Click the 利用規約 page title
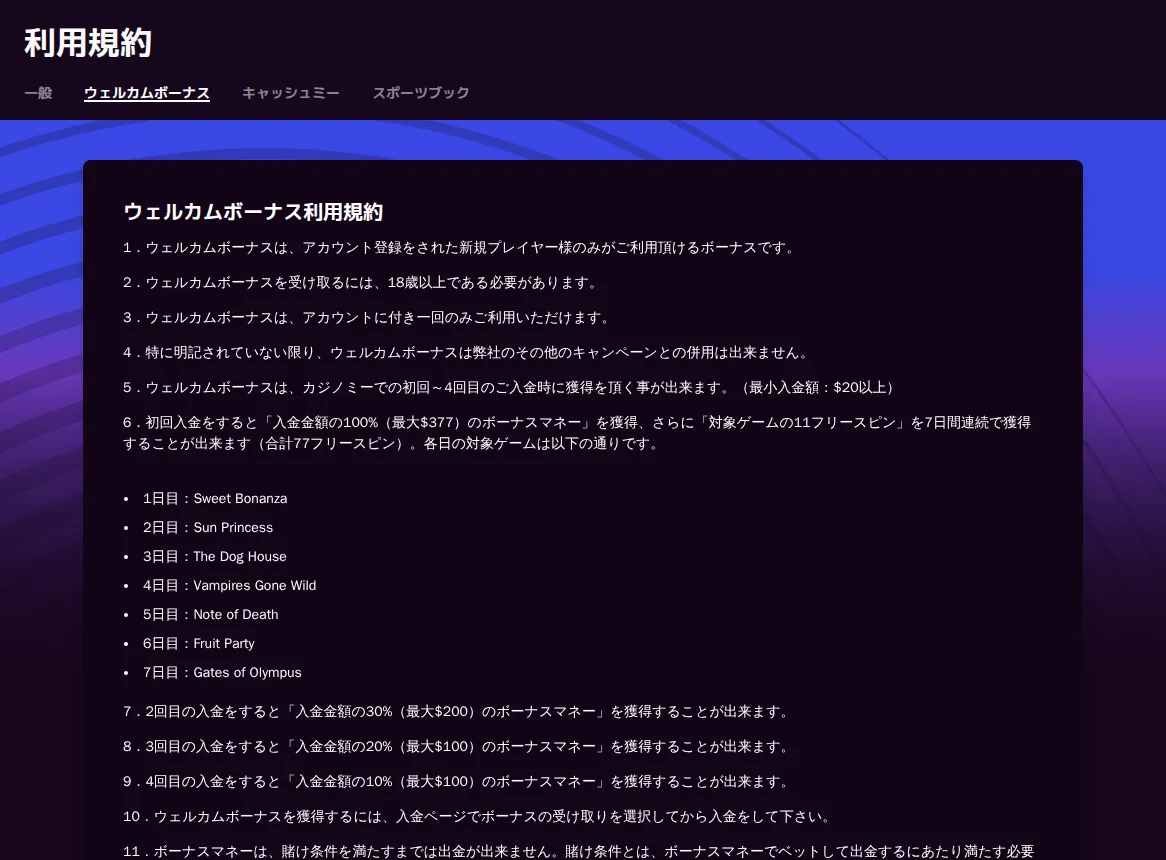Image resolution: width=1166 pixels, height=860 pixels. [88, 42]
